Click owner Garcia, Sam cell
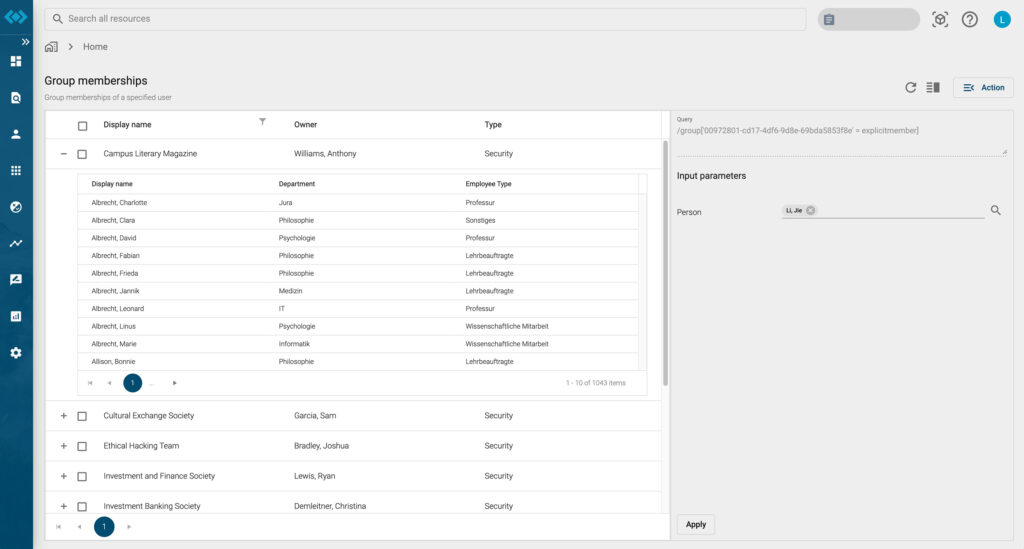This screenshot has height=549, width=1024. coord(315,416)
